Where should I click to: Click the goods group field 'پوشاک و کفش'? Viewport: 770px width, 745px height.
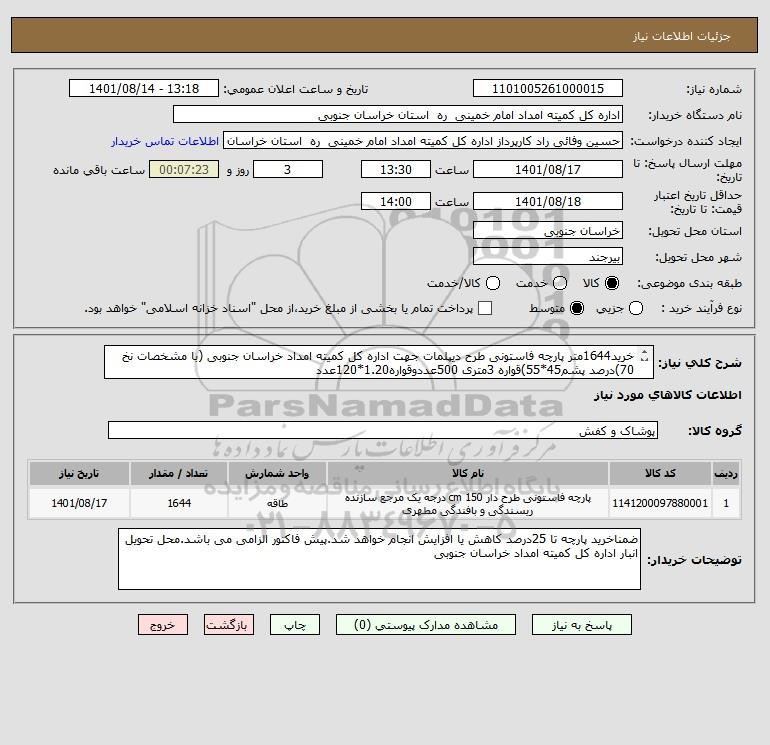[383, 431]
